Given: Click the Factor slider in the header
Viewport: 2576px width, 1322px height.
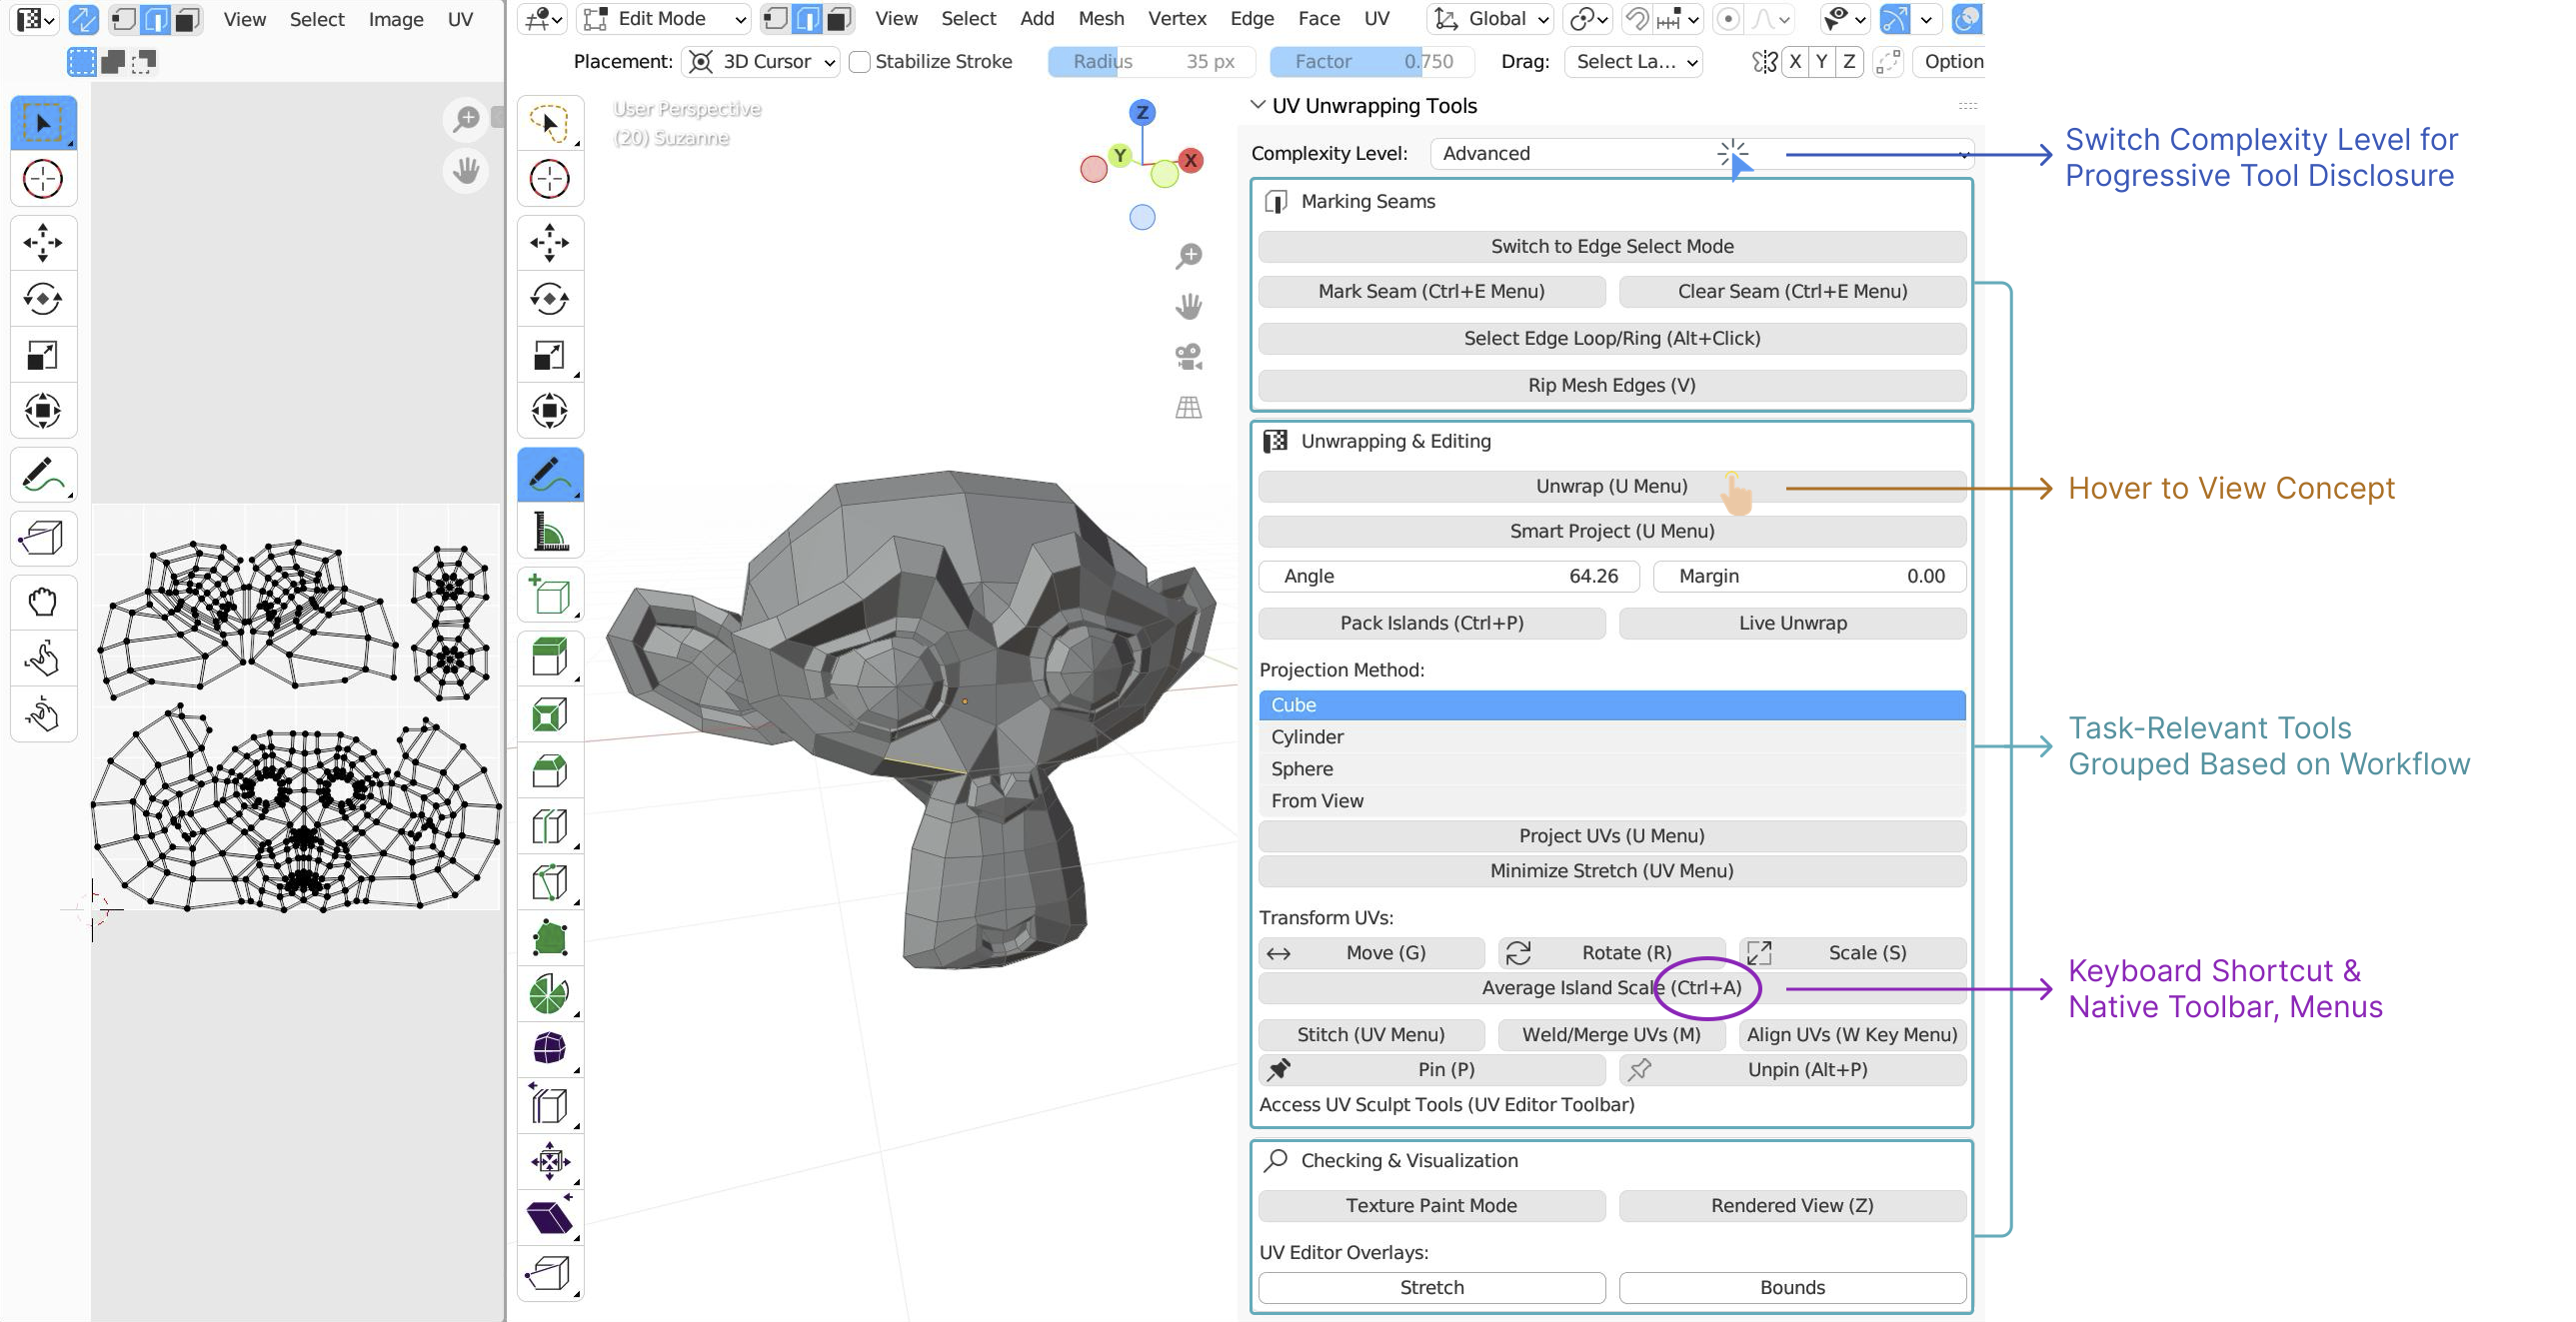Looking at the screenshot, I should tap(1371, 62).
